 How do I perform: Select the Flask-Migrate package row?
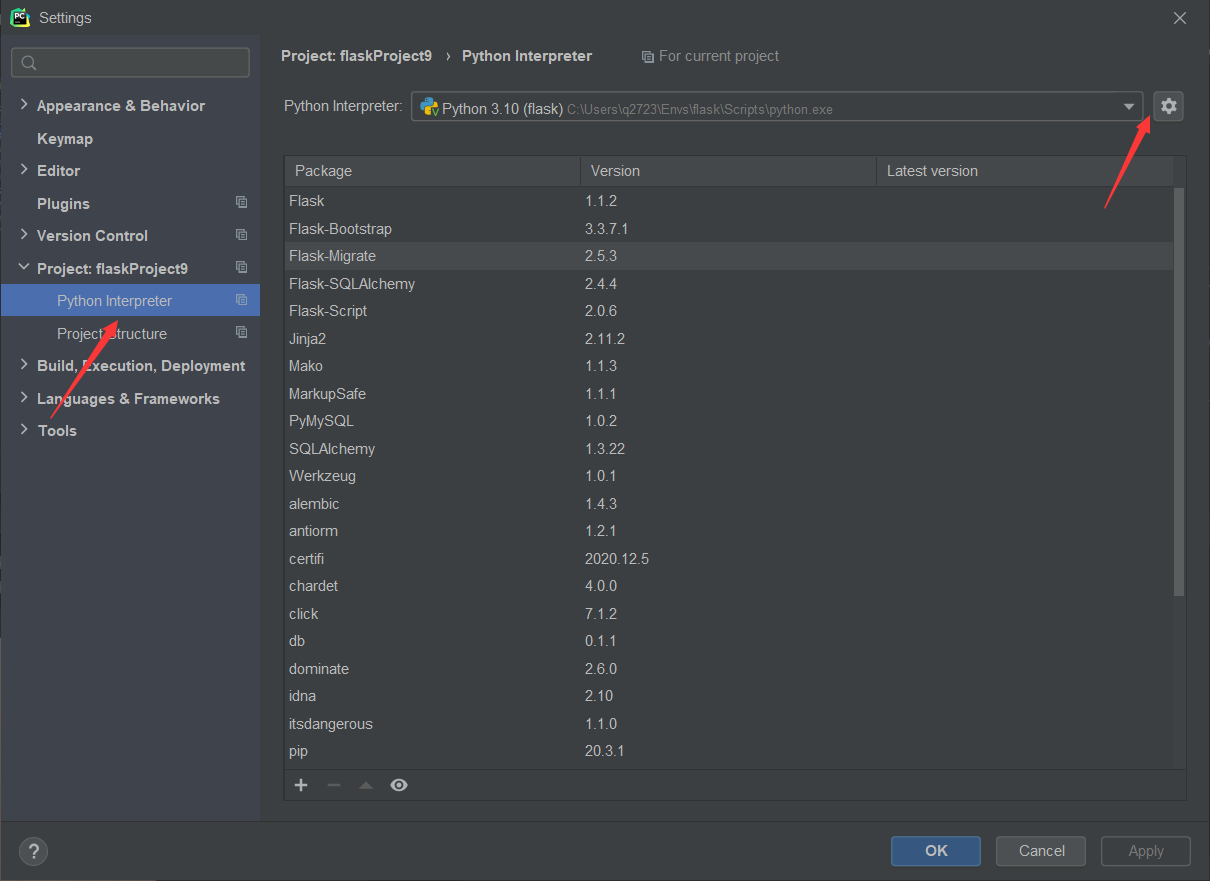point(728,256)
